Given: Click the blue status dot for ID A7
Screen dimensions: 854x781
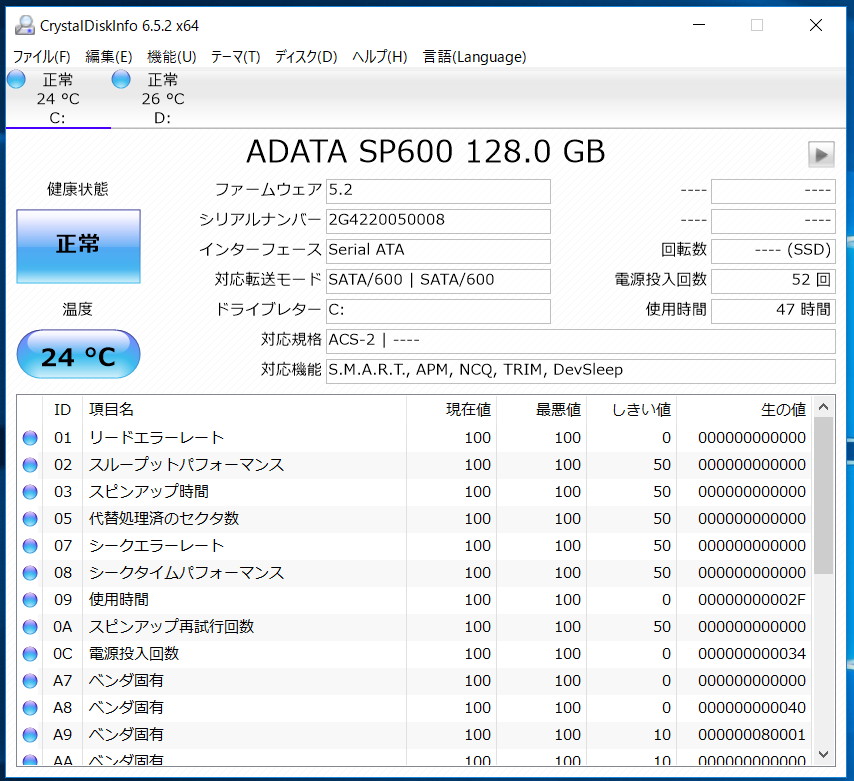Looking at the screenshot, I should 30,681.
